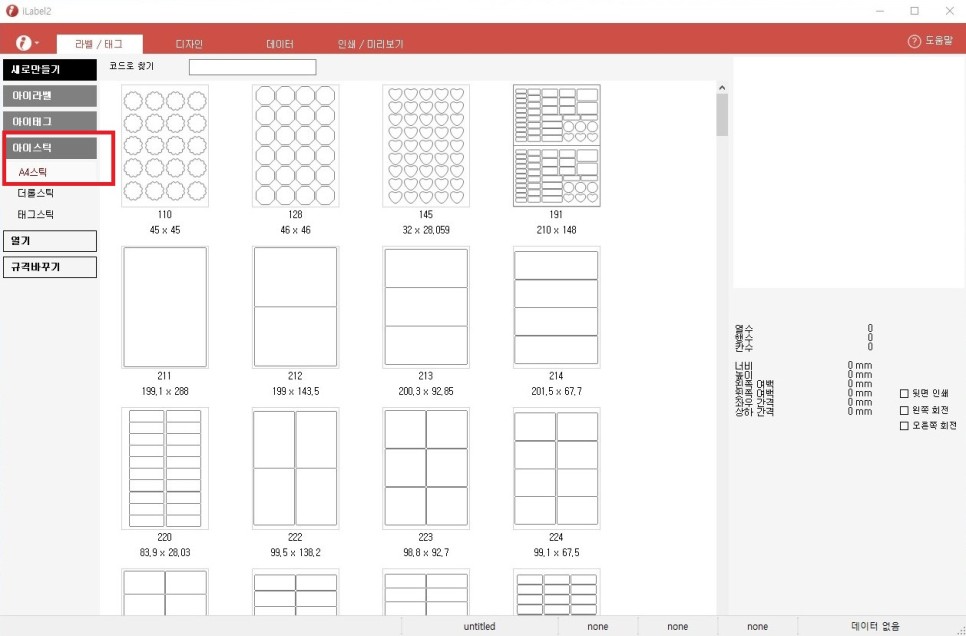The image size is (966, 636).
Task: Choose template 145 heart labels
Action: 426,146
